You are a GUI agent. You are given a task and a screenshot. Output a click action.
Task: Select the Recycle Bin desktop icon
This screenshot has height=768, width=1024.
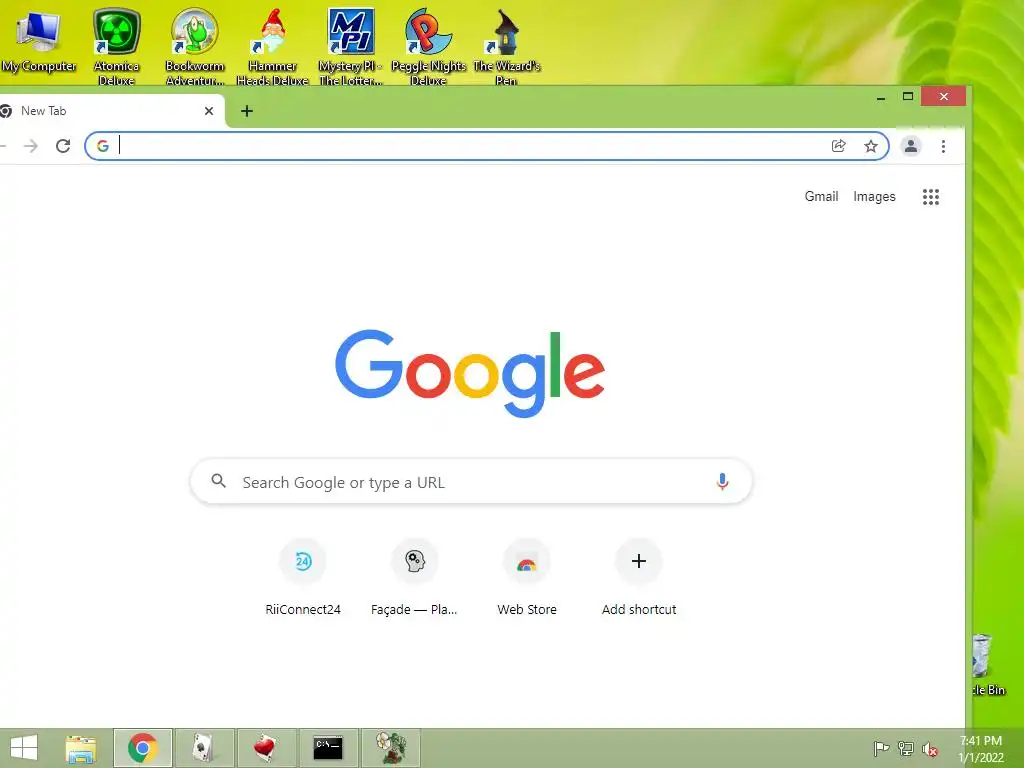pyautogui.click(x=990, y=665)
